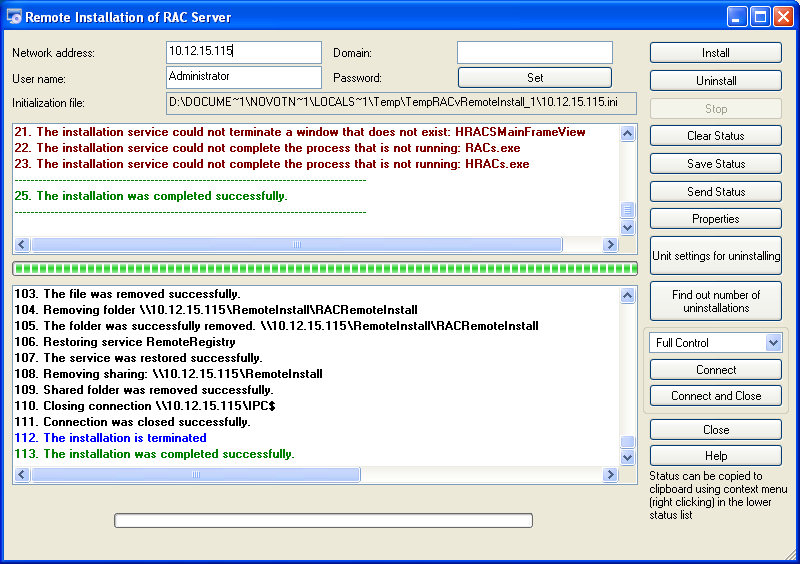Click the upper list horizontal scroll thumb

coord(297,244)
